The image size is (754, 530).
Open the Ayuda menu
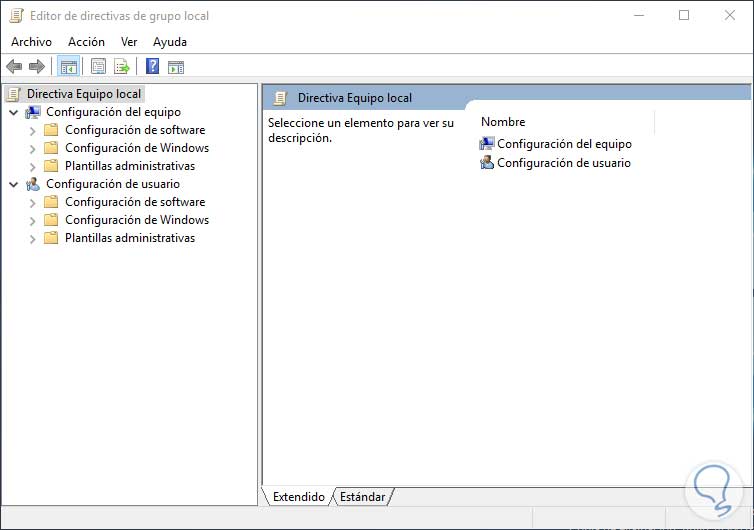[x=170, y=42]
